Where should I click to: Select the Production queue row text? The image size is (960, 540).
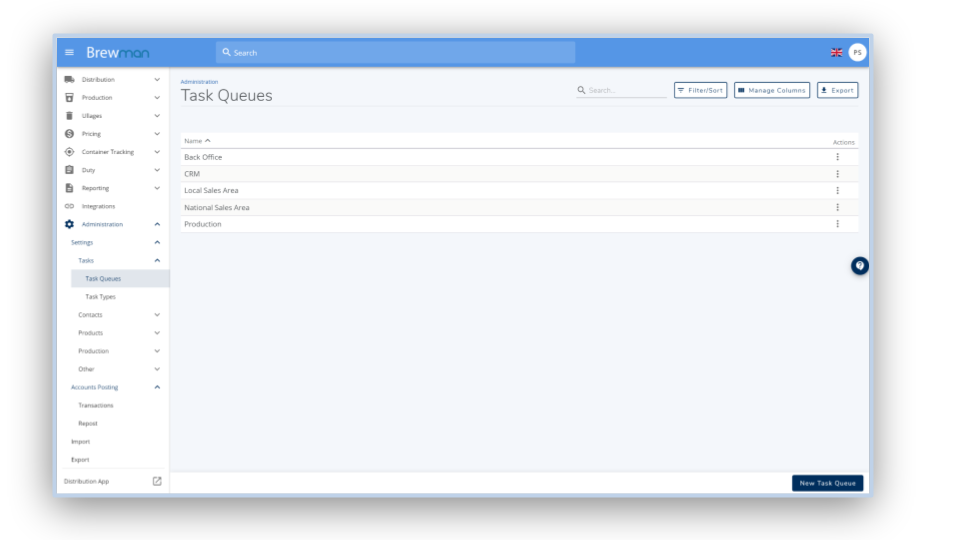click(203, 224)
